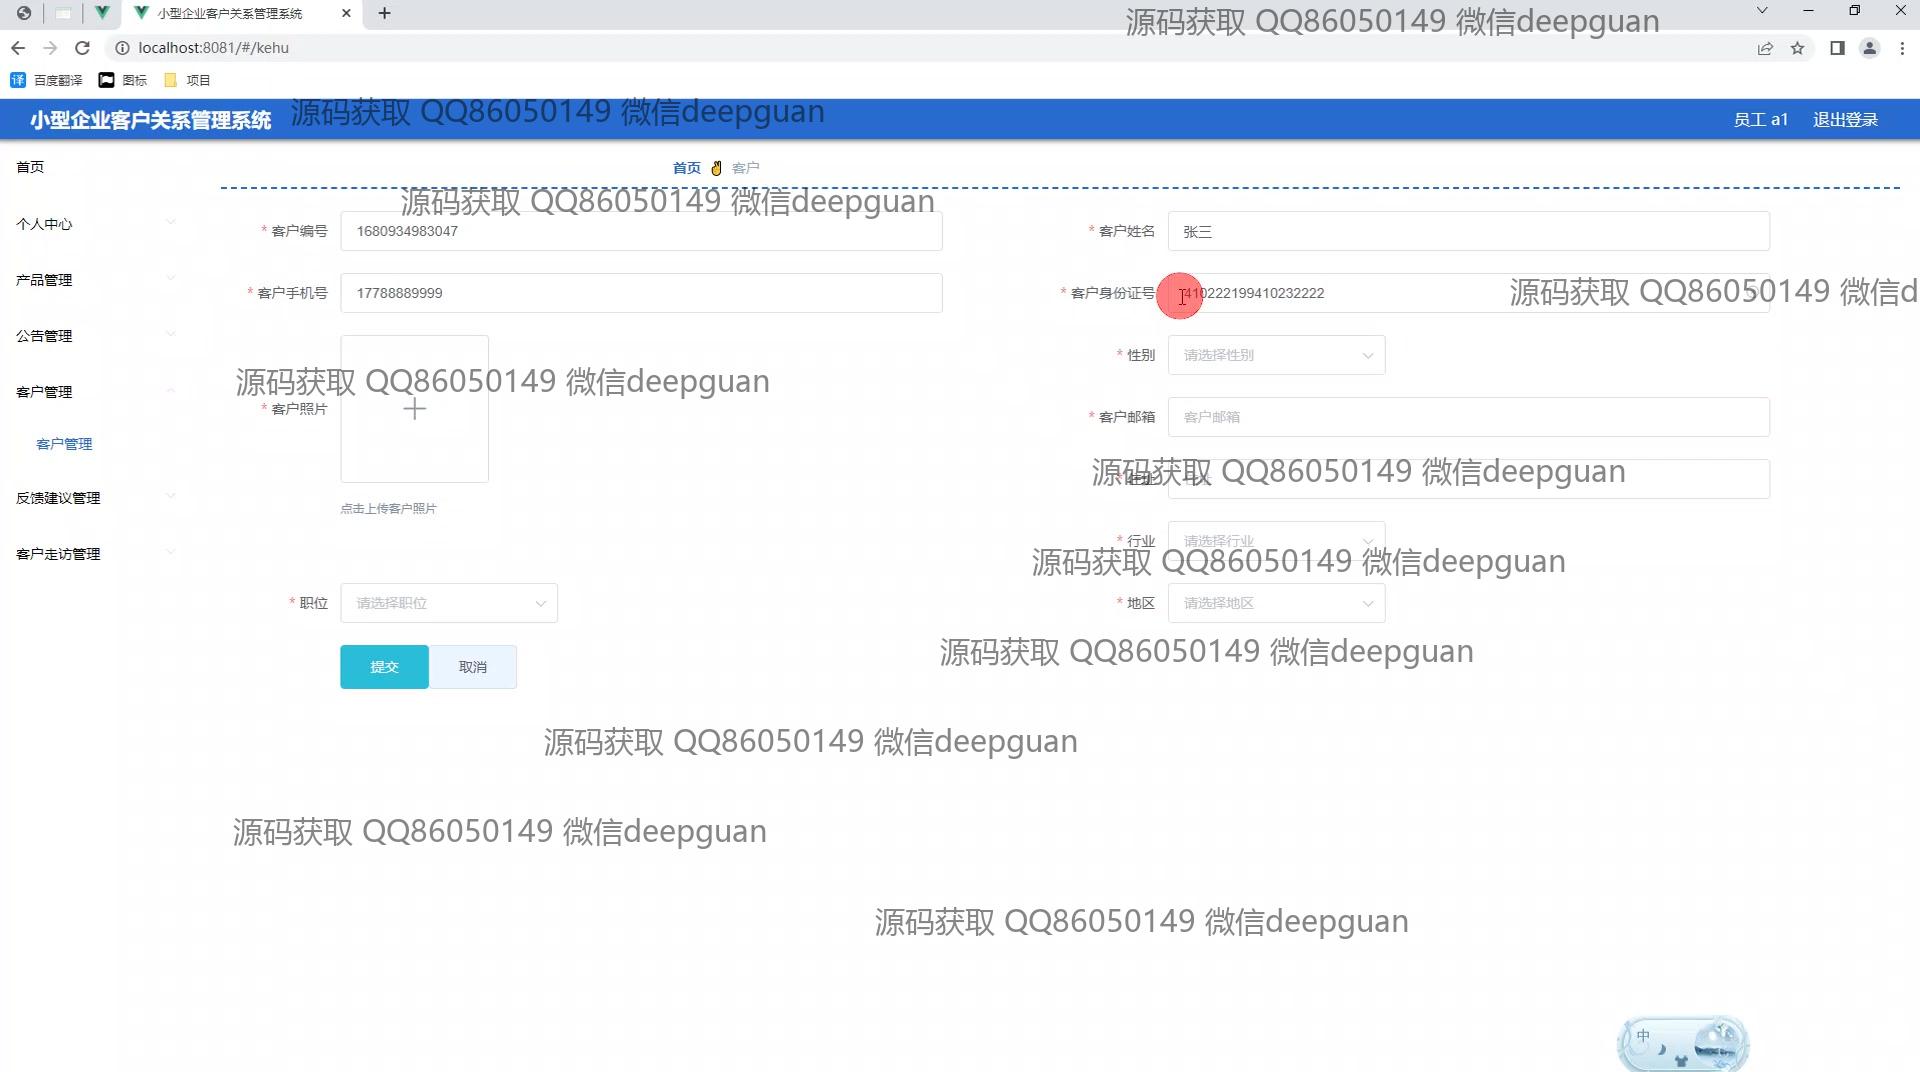Open the 地区 region dropdown

(1276, 603)
